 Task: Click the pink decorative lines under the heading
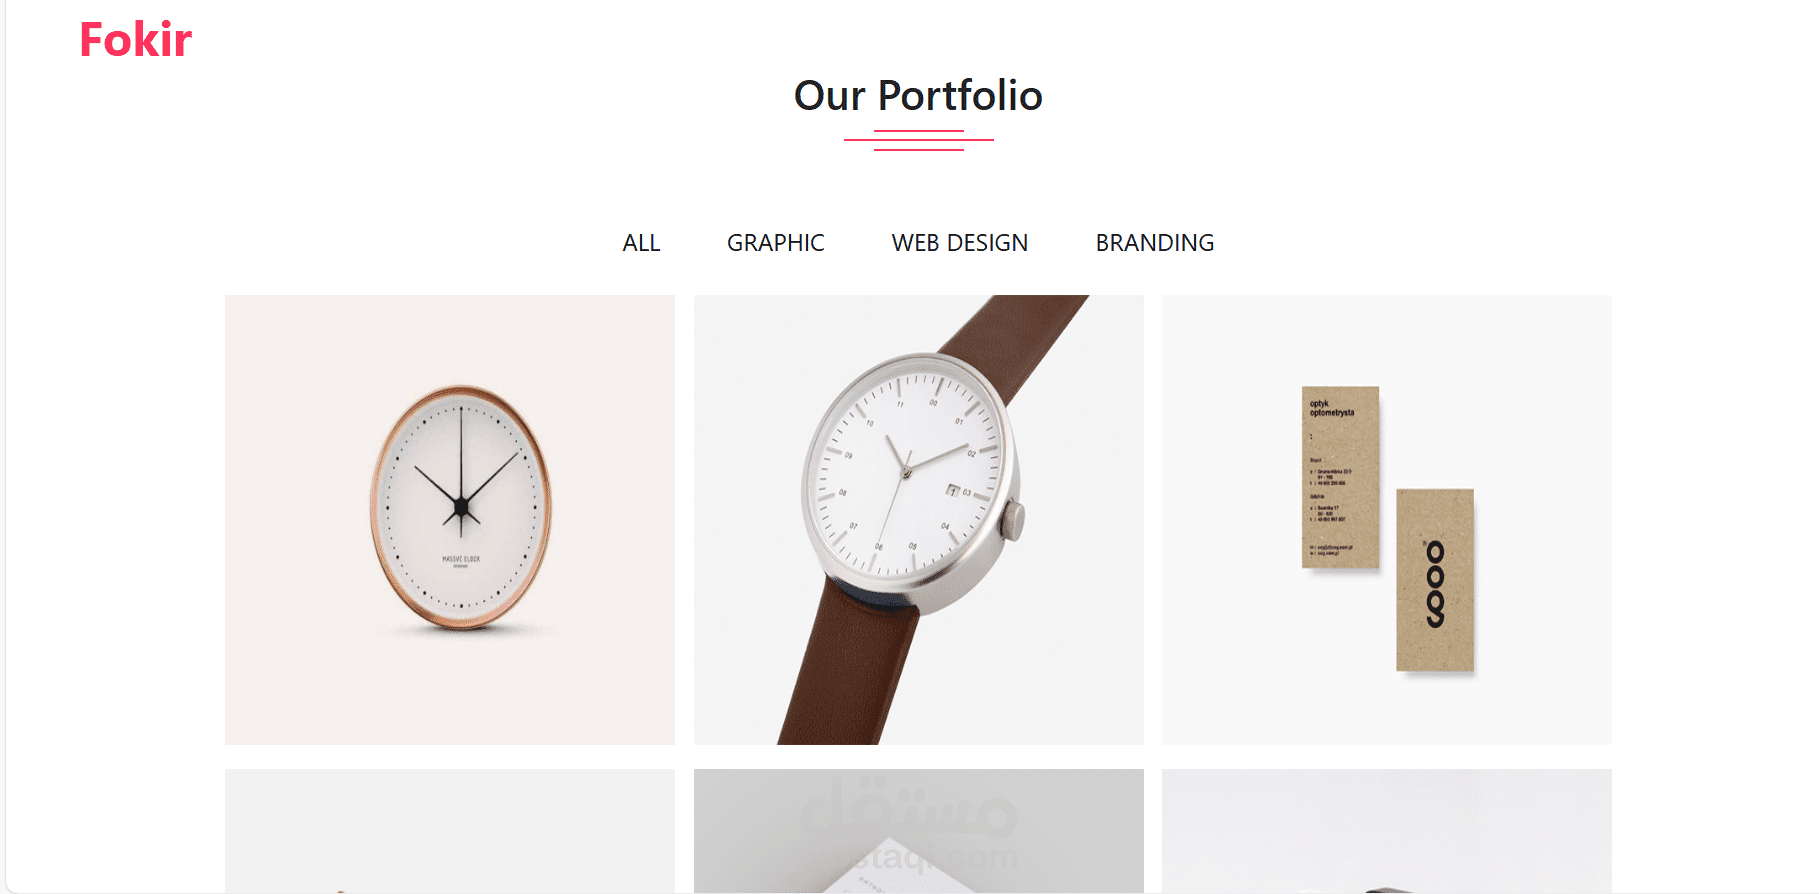coord(918,140)
